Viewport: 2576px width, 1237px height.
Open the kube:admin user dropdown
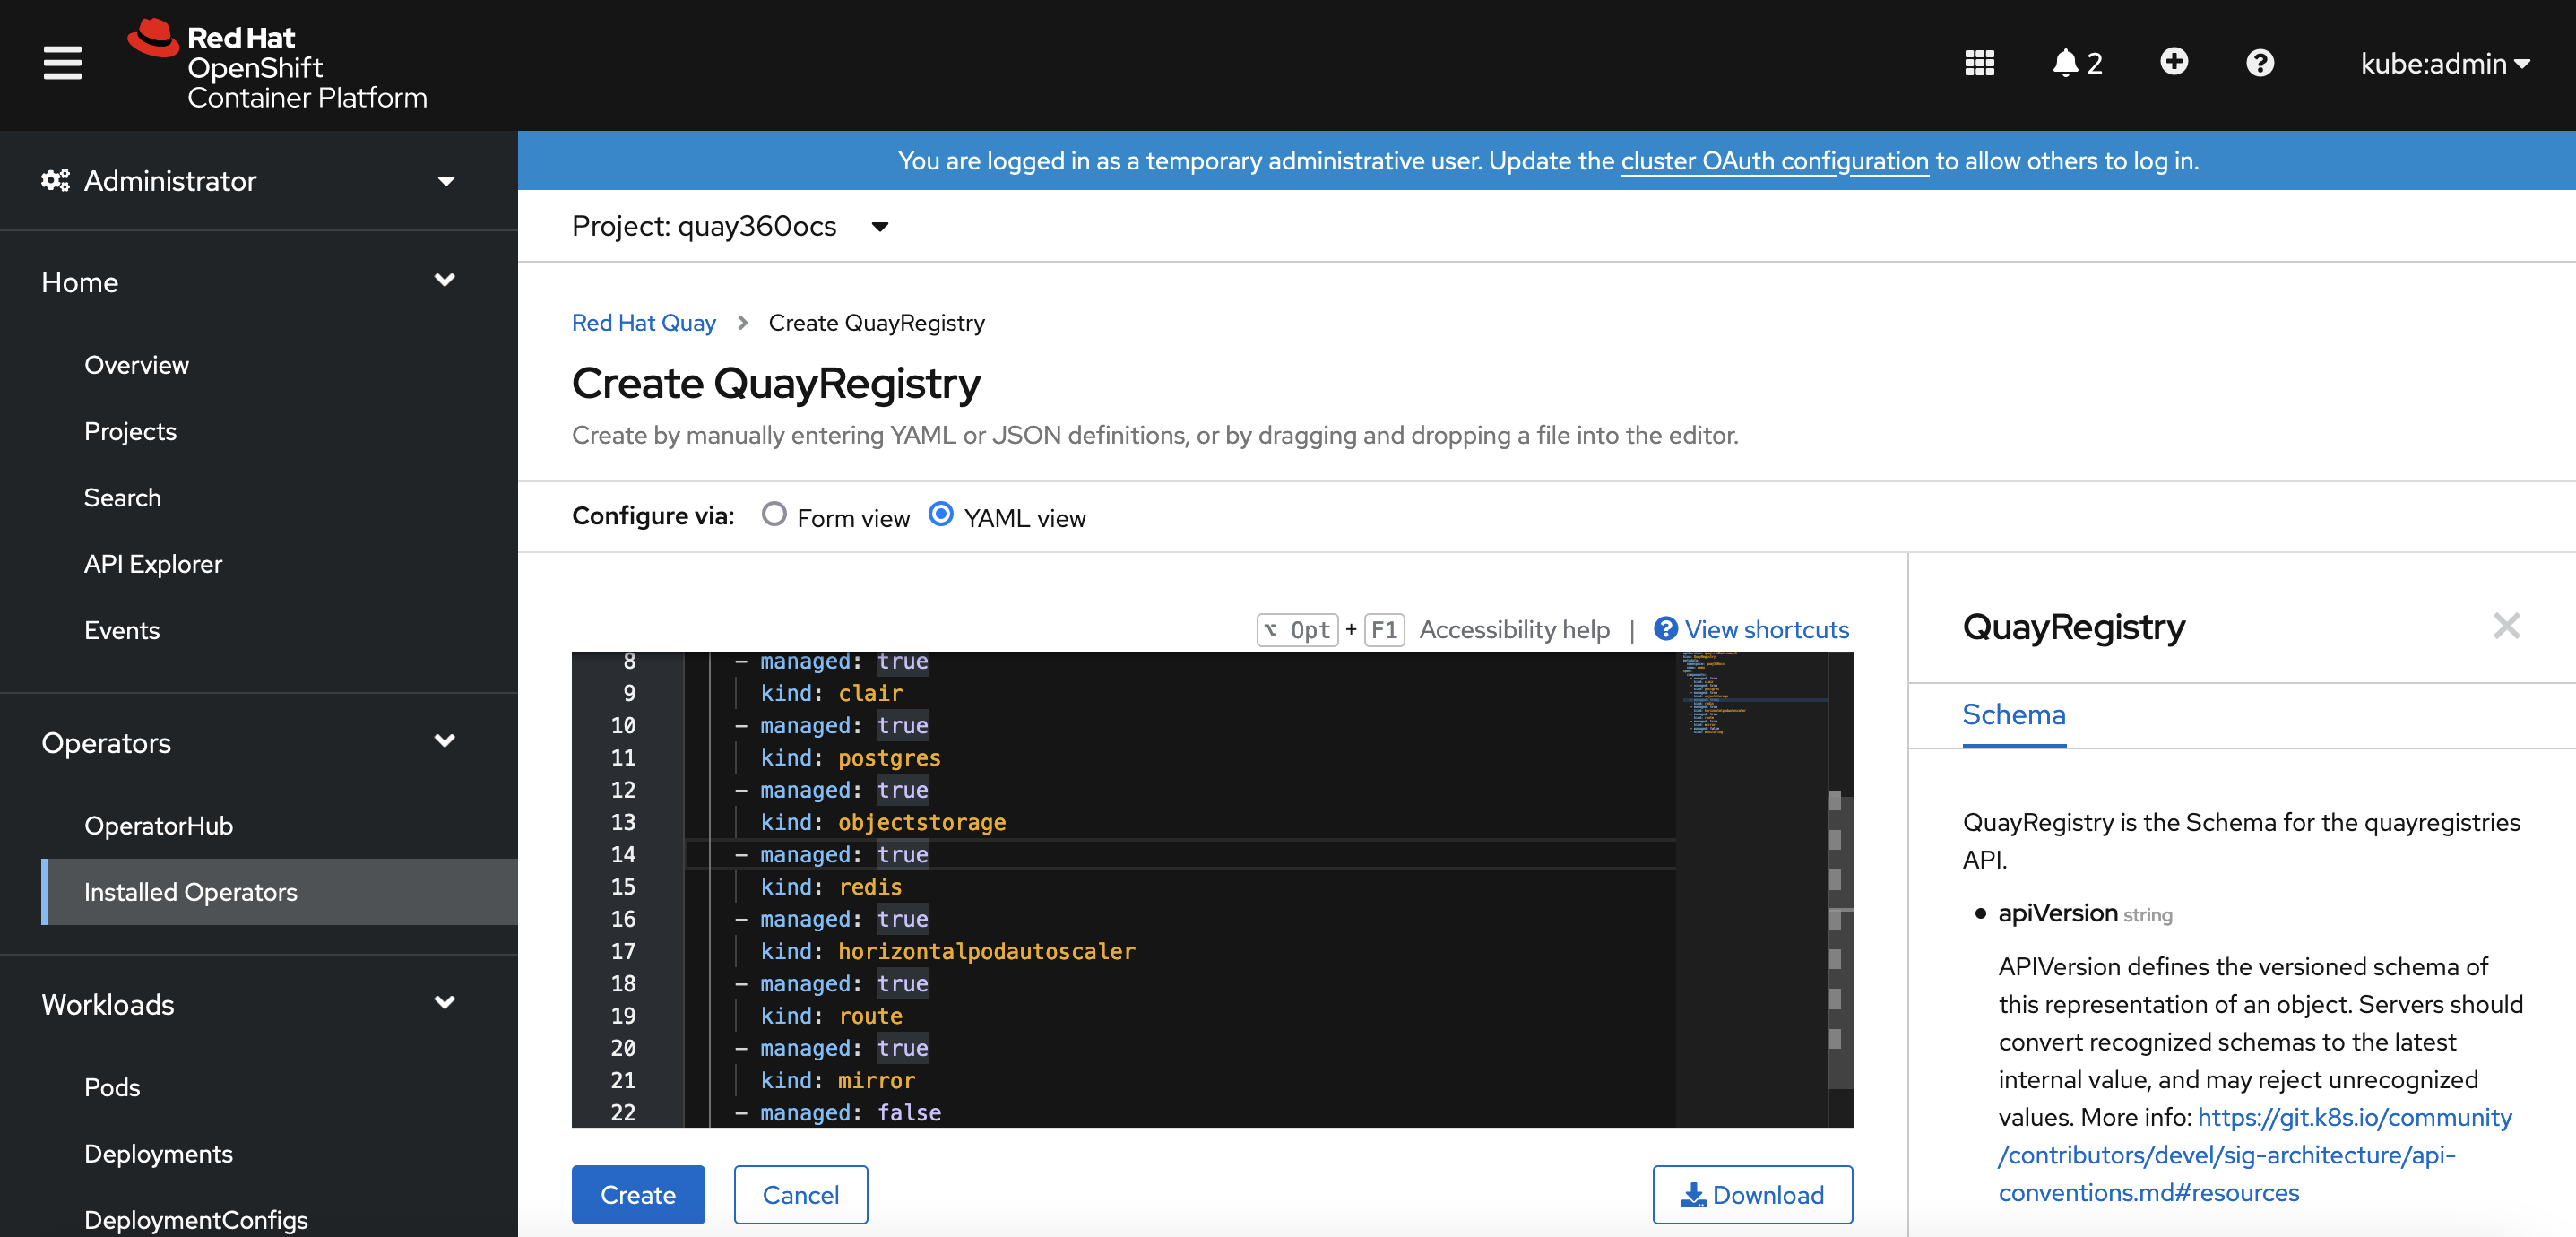tap(2444, 63)
